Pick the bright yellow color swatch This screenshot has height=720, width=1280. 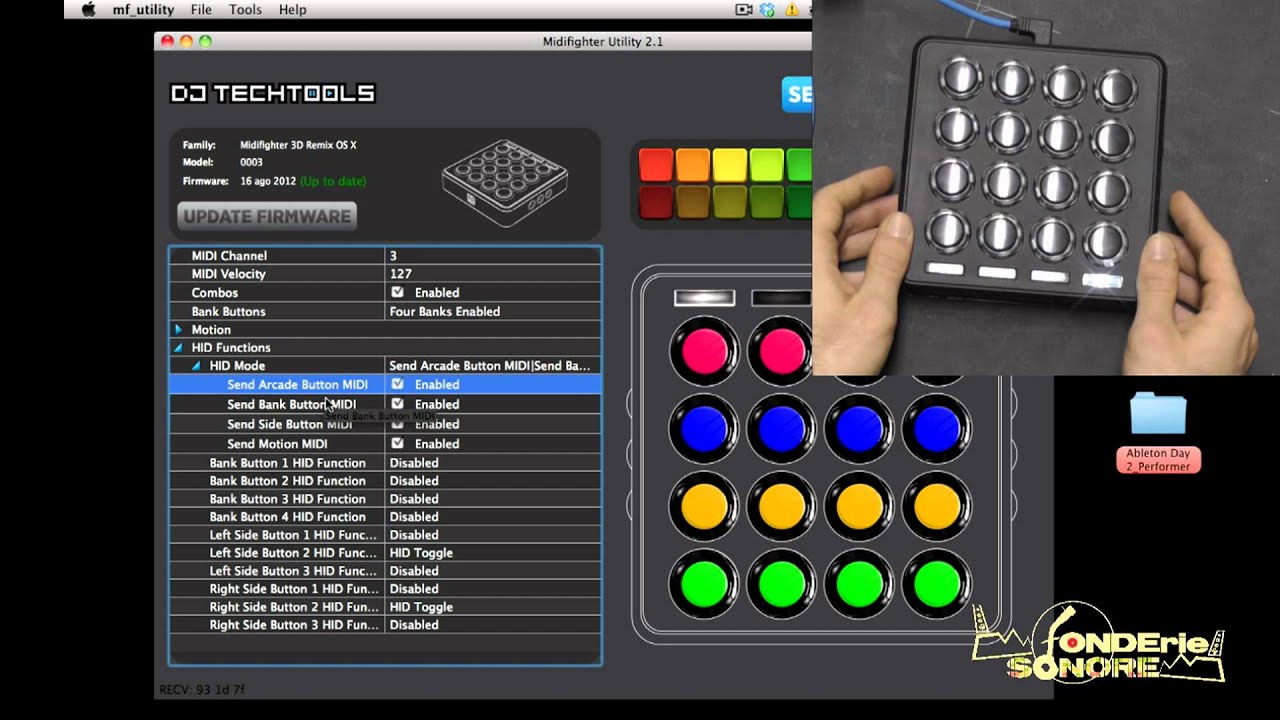(x=730, y=165)
